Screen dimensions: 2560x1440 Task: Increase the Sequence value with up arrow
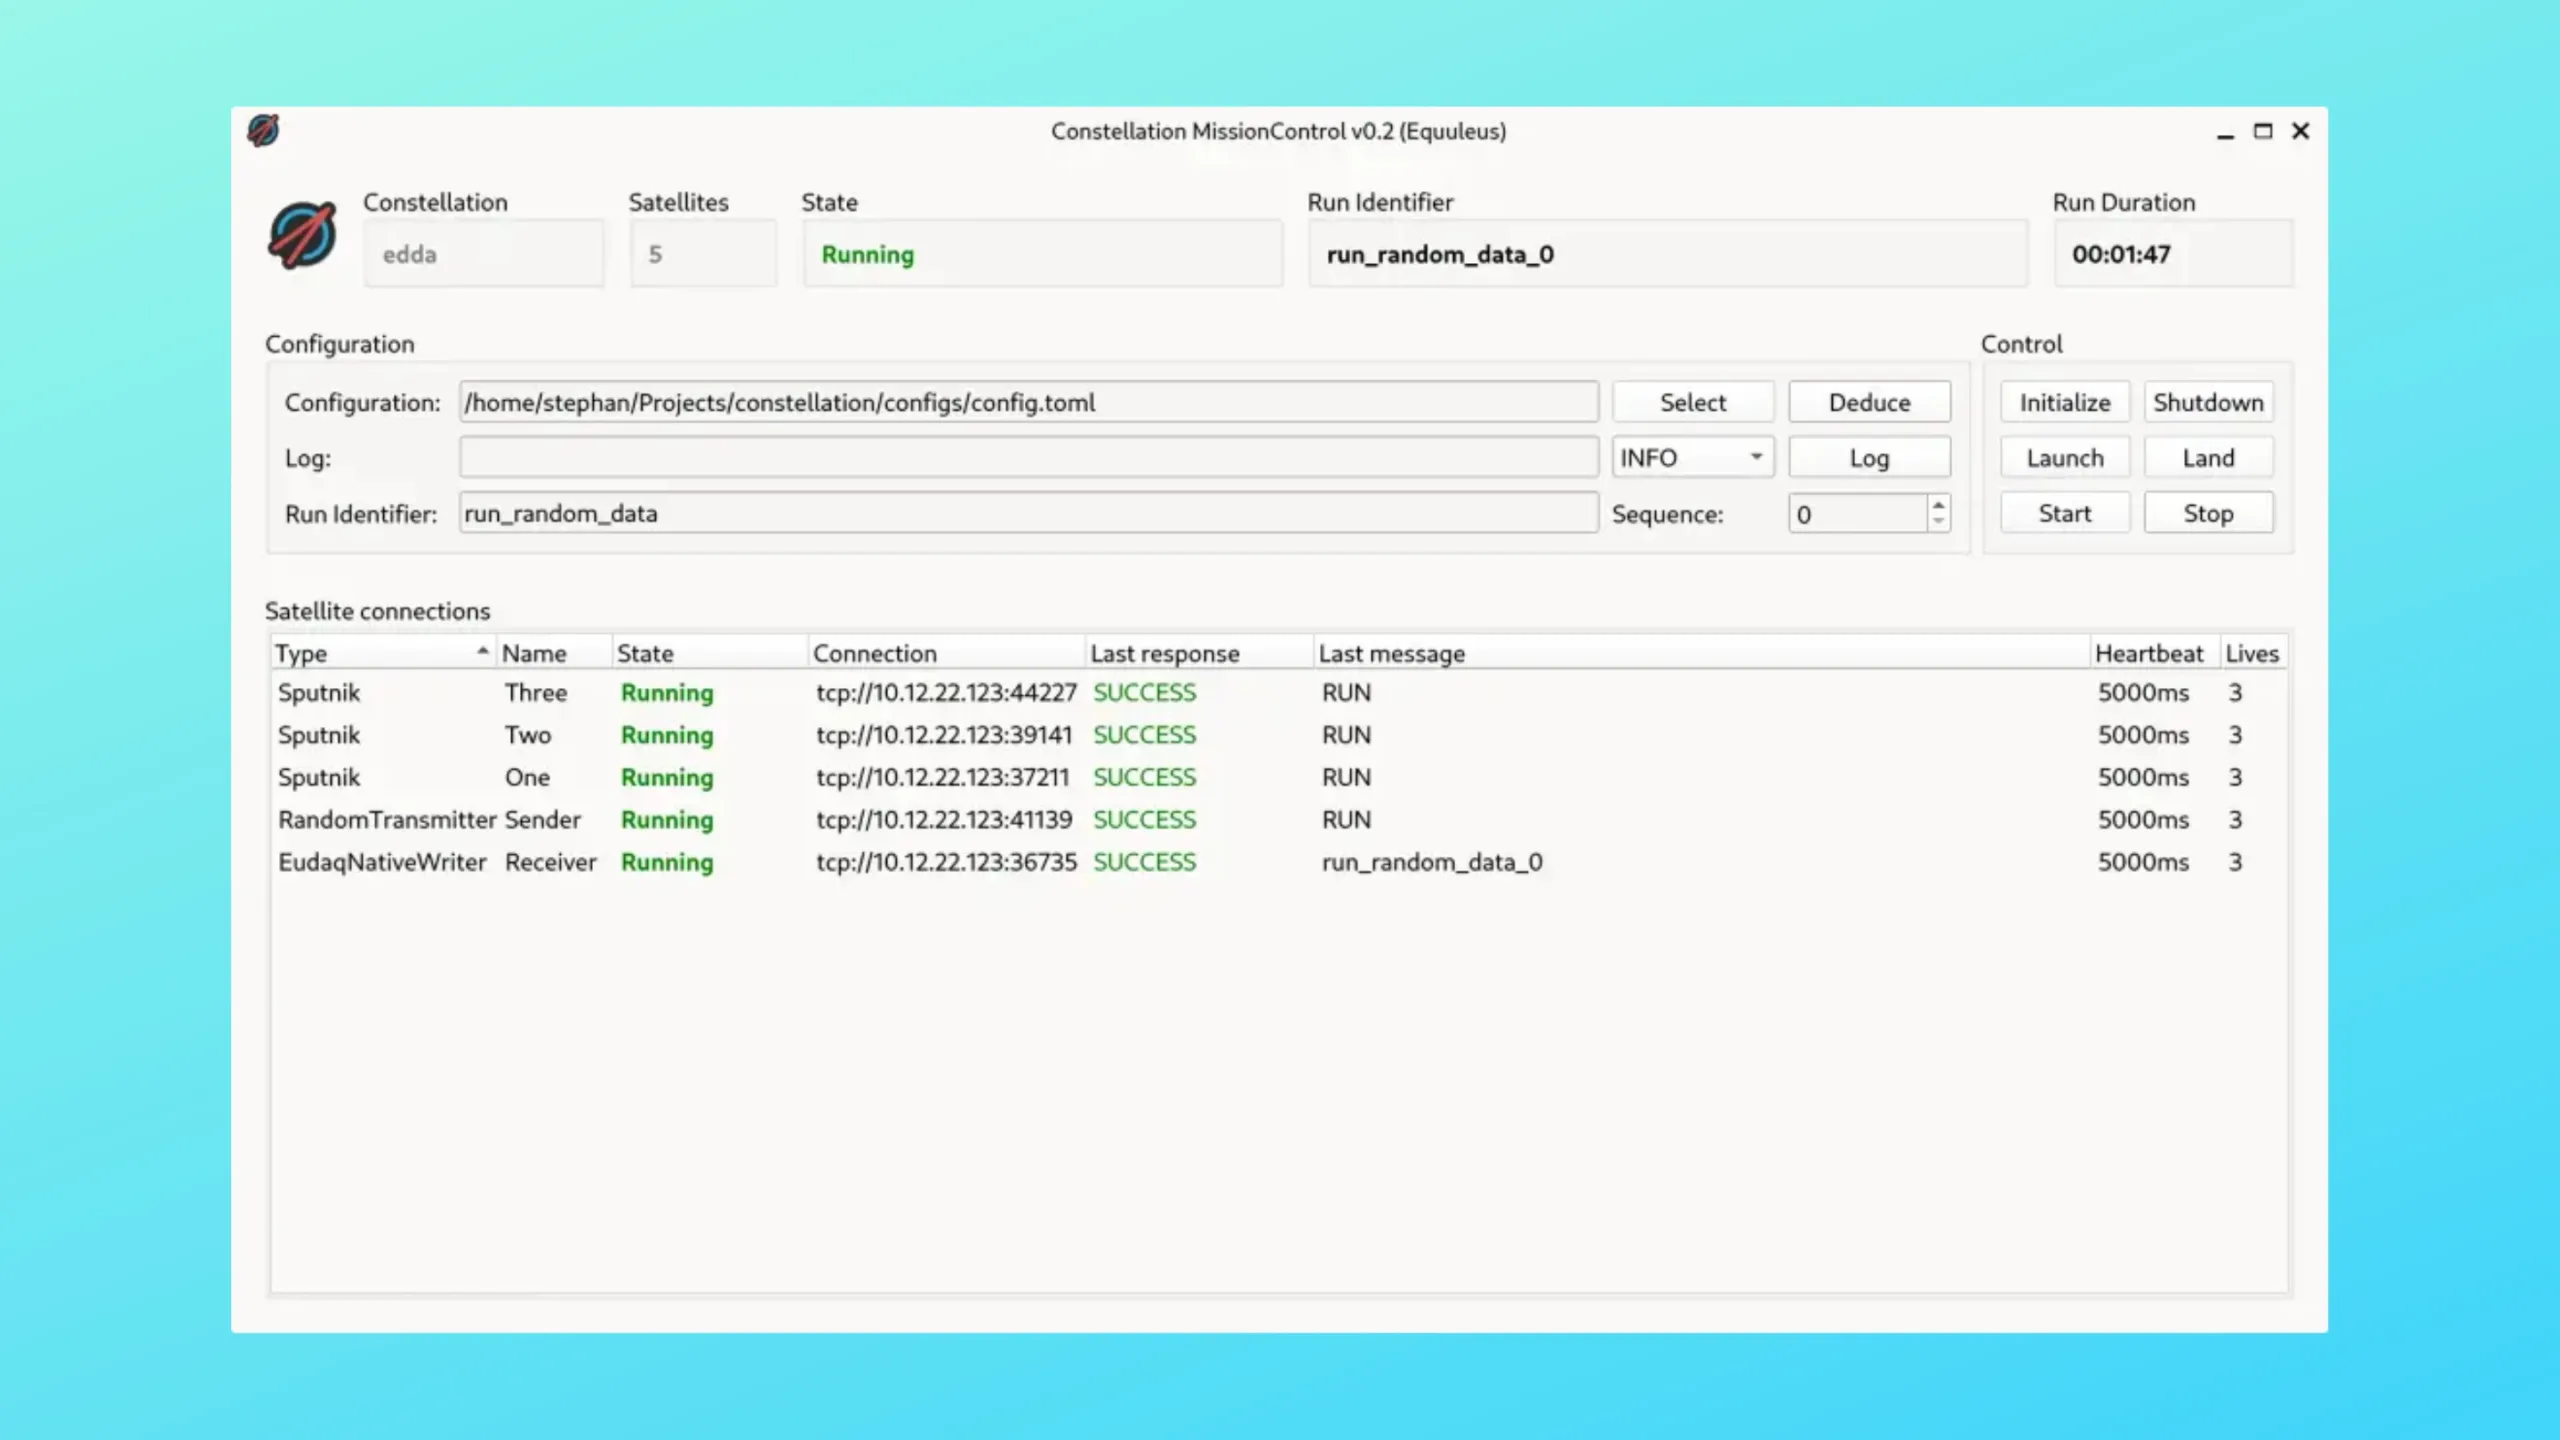point(1938,504)
